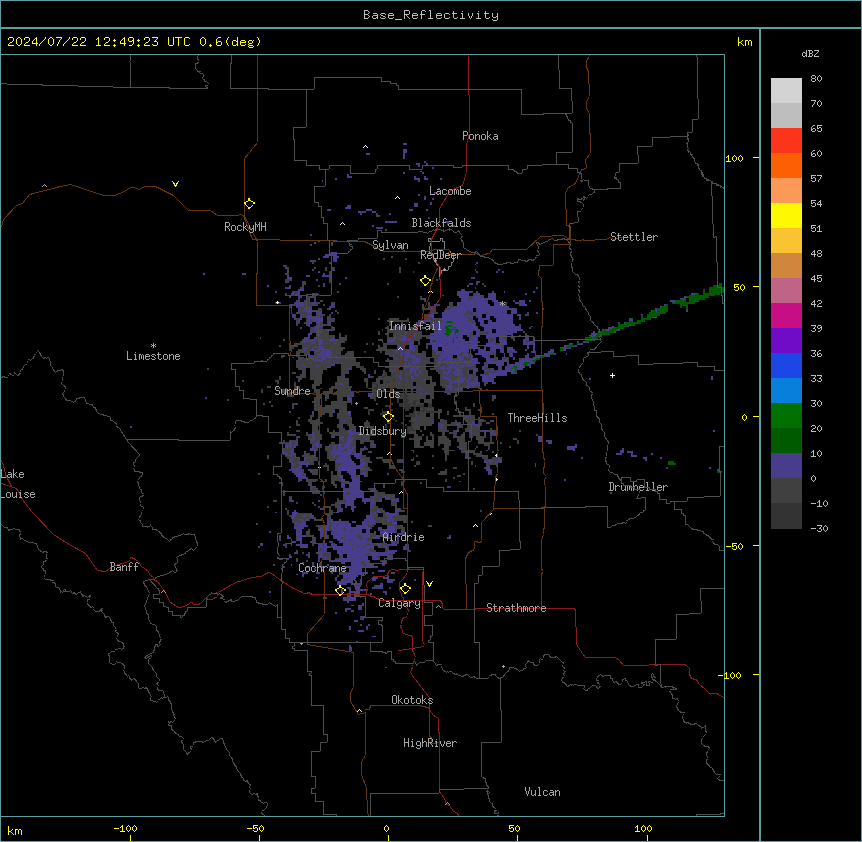This screenshot has height=842, width=862.
Task: Select the bright yellow 54–51 dBZ legend swatch
Action: (x=786, y=215)
